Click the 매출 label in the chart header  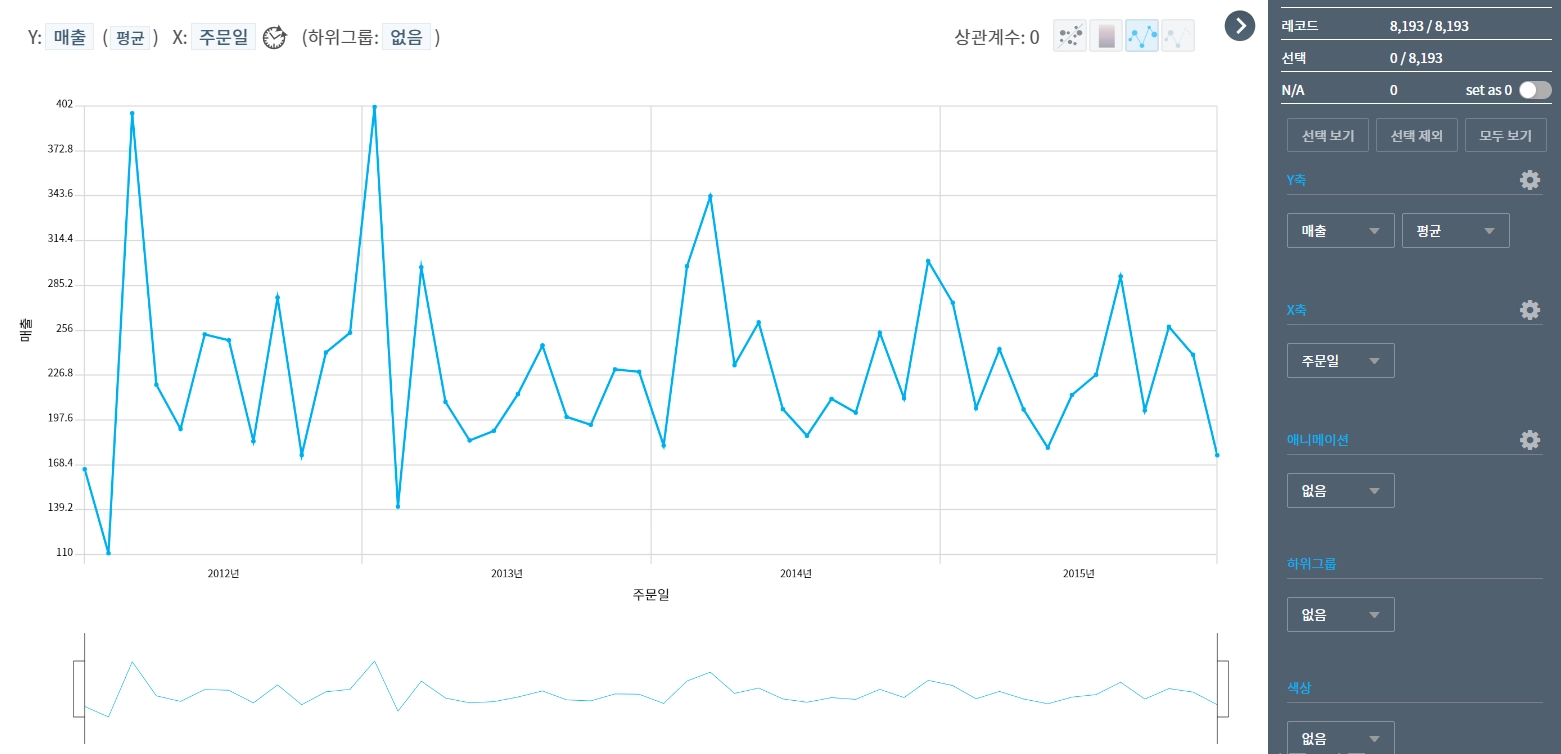coord(69,38)
